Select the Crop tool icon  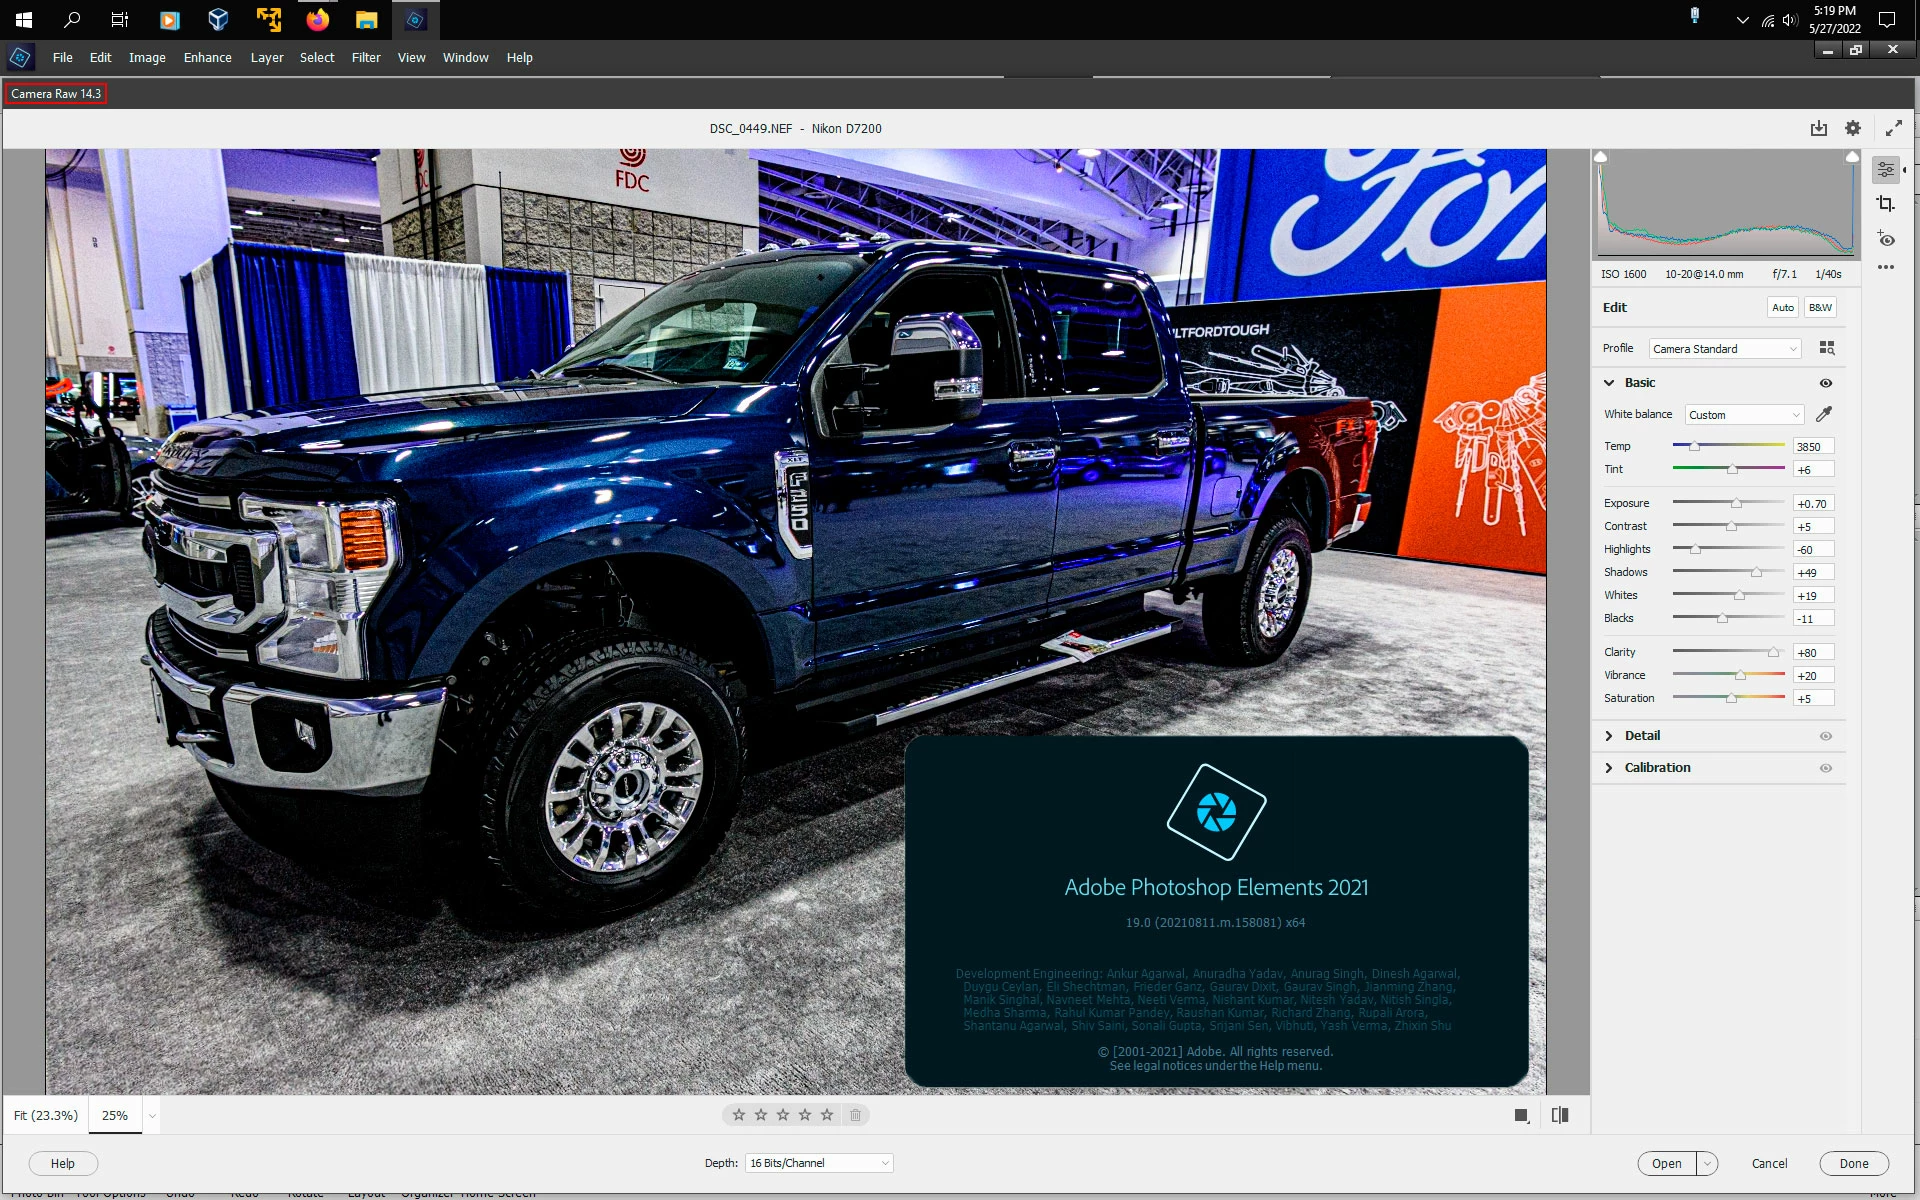[1885, 204]
